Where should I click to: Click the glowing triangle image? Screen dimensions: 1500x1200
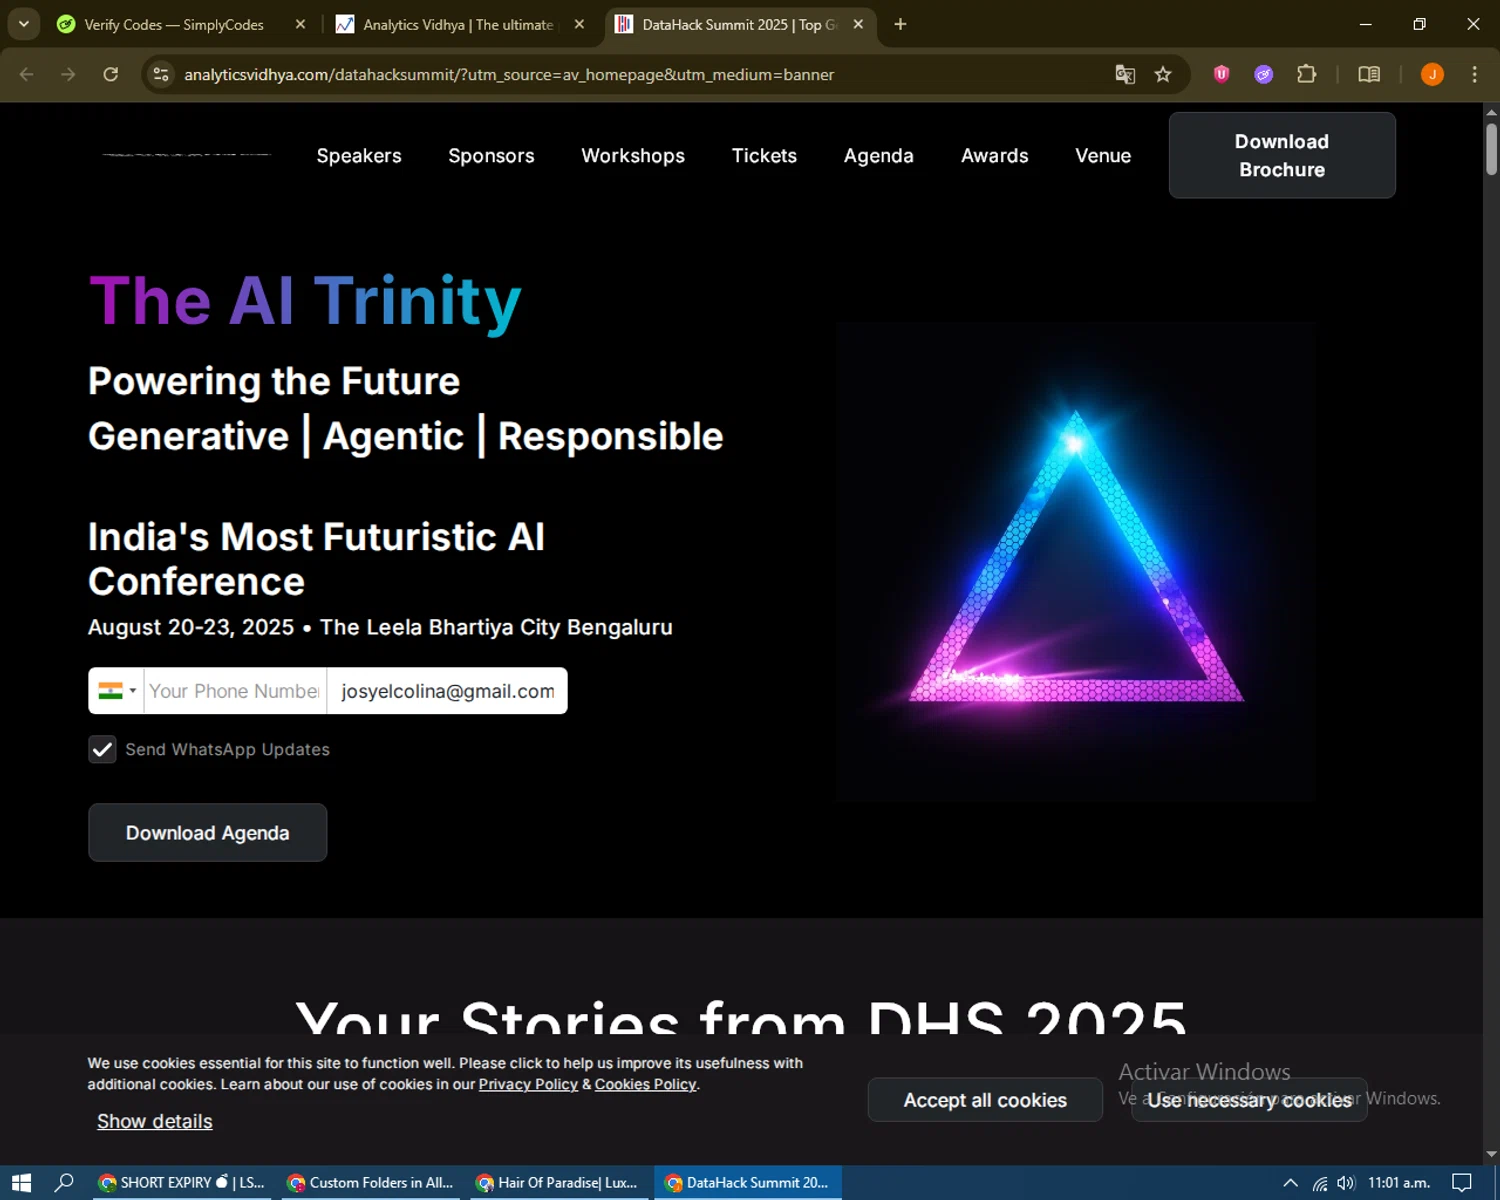point(1076,561)
